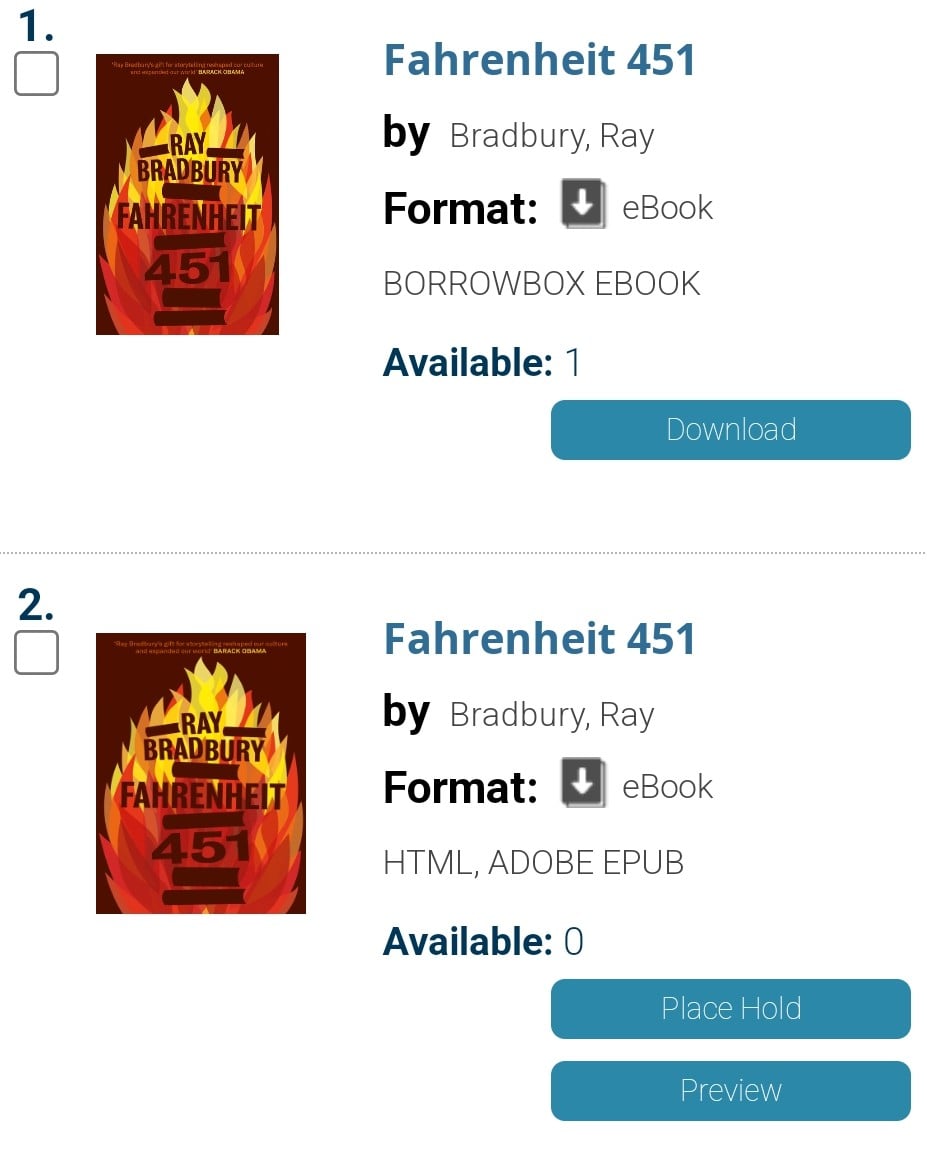This screenshot has height=1152, width=927.
Task: Click the eBook format label in result 1
Action: click(667, 208)
